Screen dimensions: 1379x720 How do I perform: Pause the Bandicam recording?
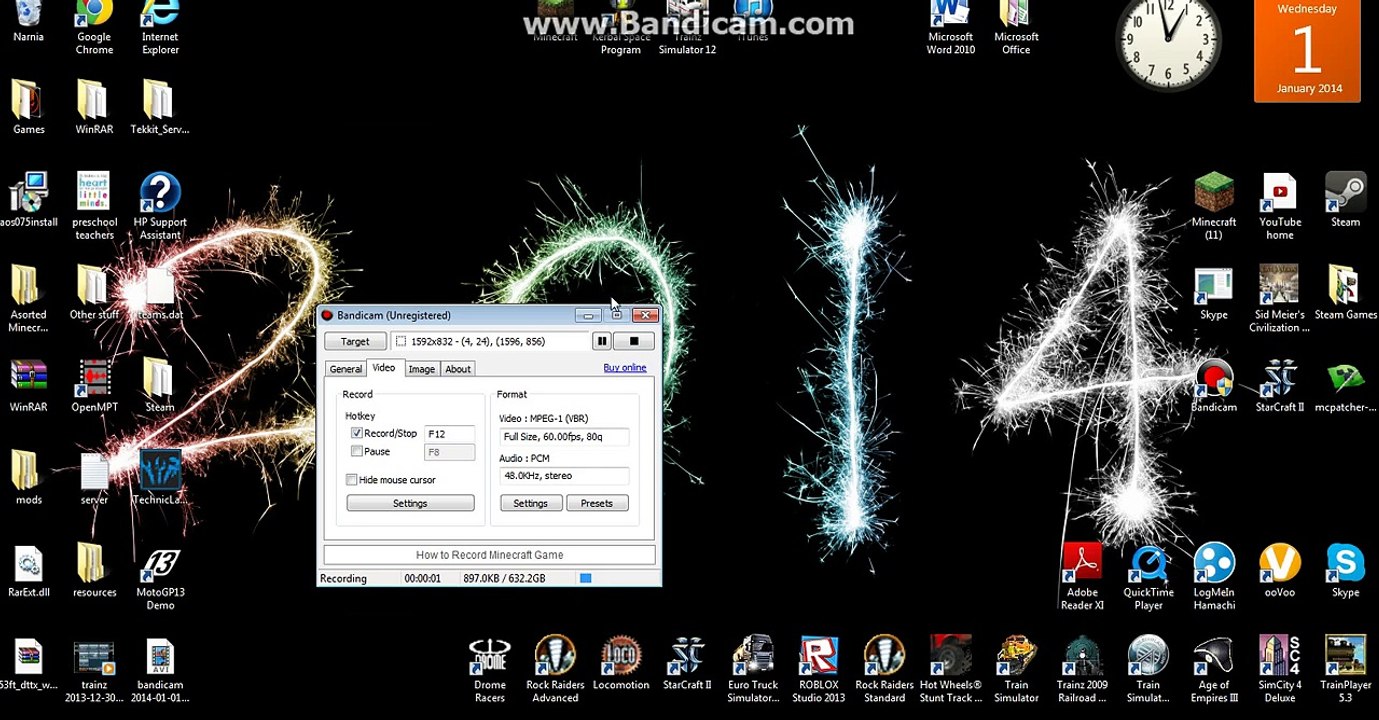[602, 341]
